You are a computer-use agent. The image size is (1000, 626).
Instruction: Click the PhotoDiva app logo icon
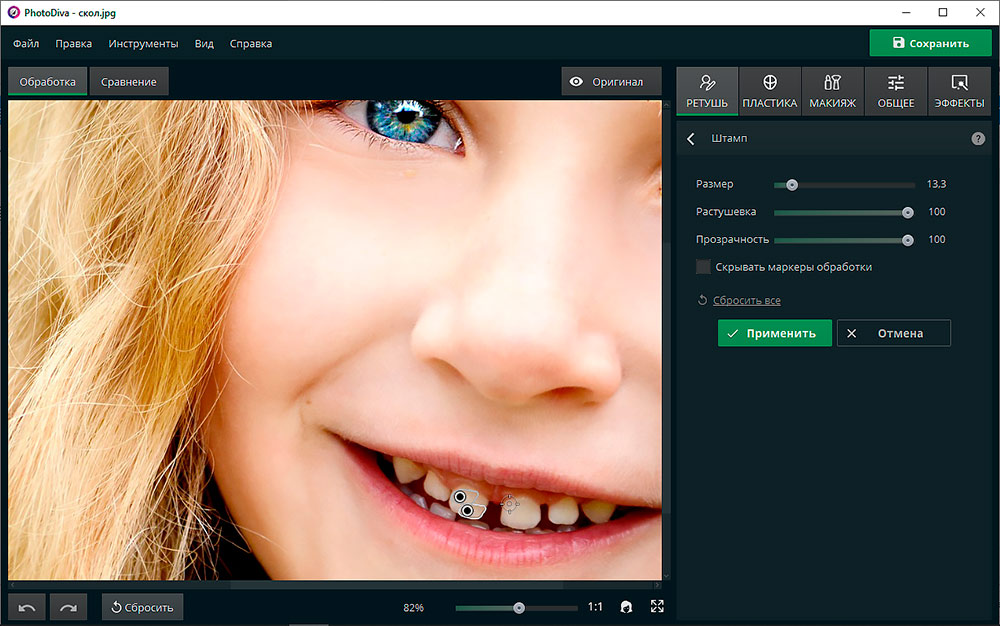13,12
